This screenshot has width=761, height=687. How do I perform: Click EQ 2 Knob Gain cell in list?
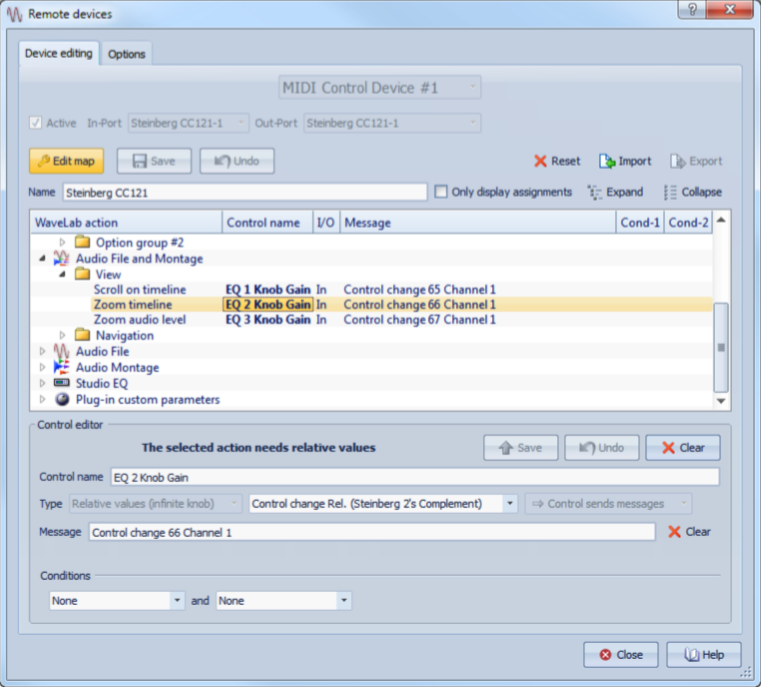[x=268, y=305]
